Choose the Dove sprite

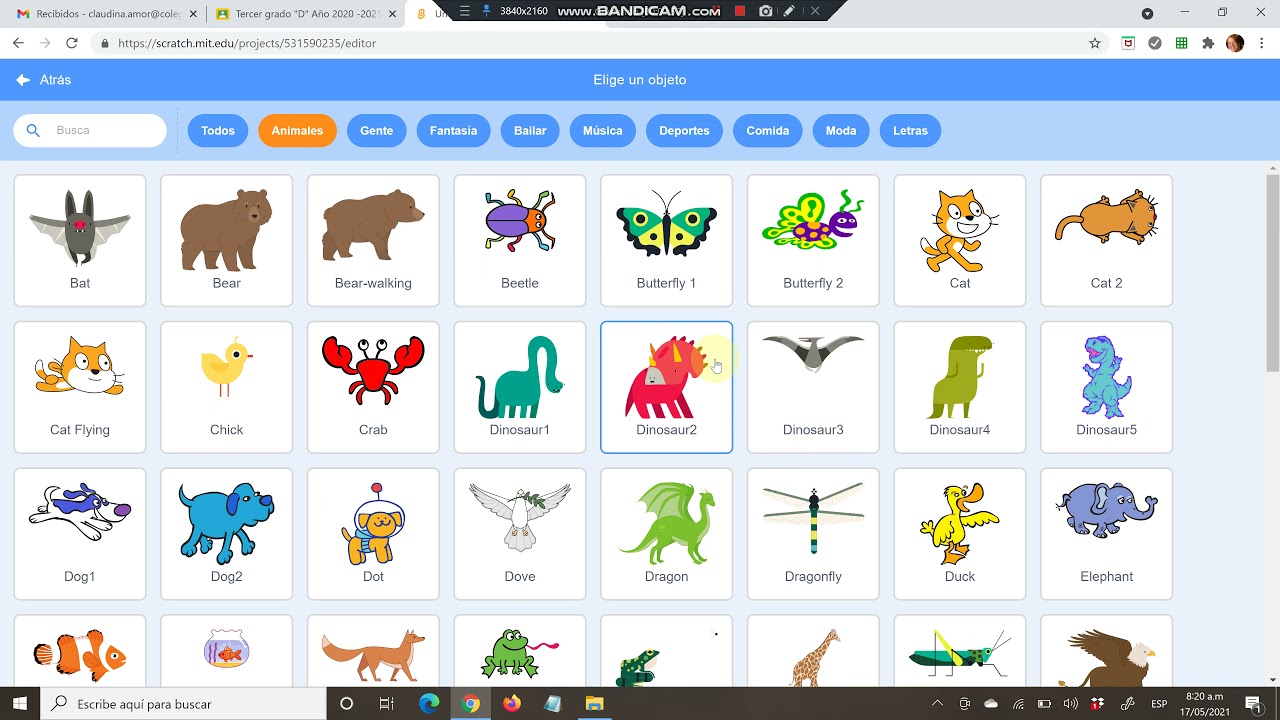pyautogui.click(x=520, y=534)
